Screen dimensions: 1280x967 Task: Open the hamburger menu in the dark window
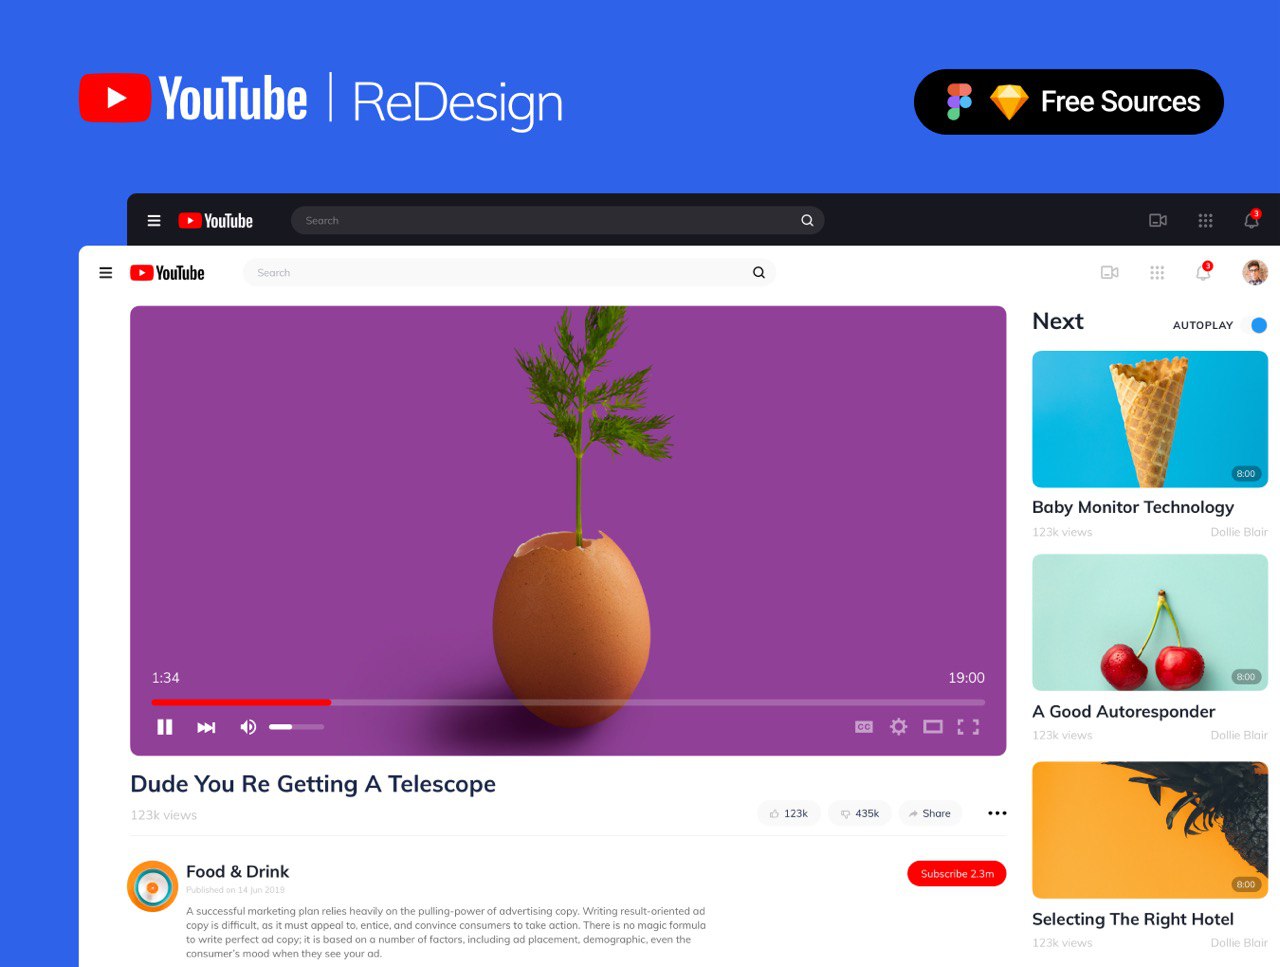(154, 221)
